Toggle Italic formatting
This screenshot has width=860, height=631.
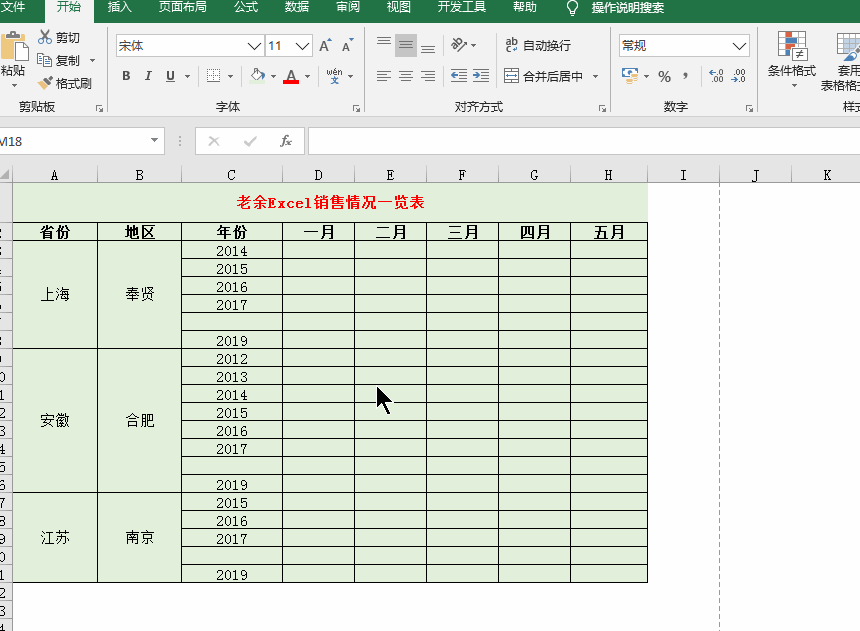(x=148, y=76)
